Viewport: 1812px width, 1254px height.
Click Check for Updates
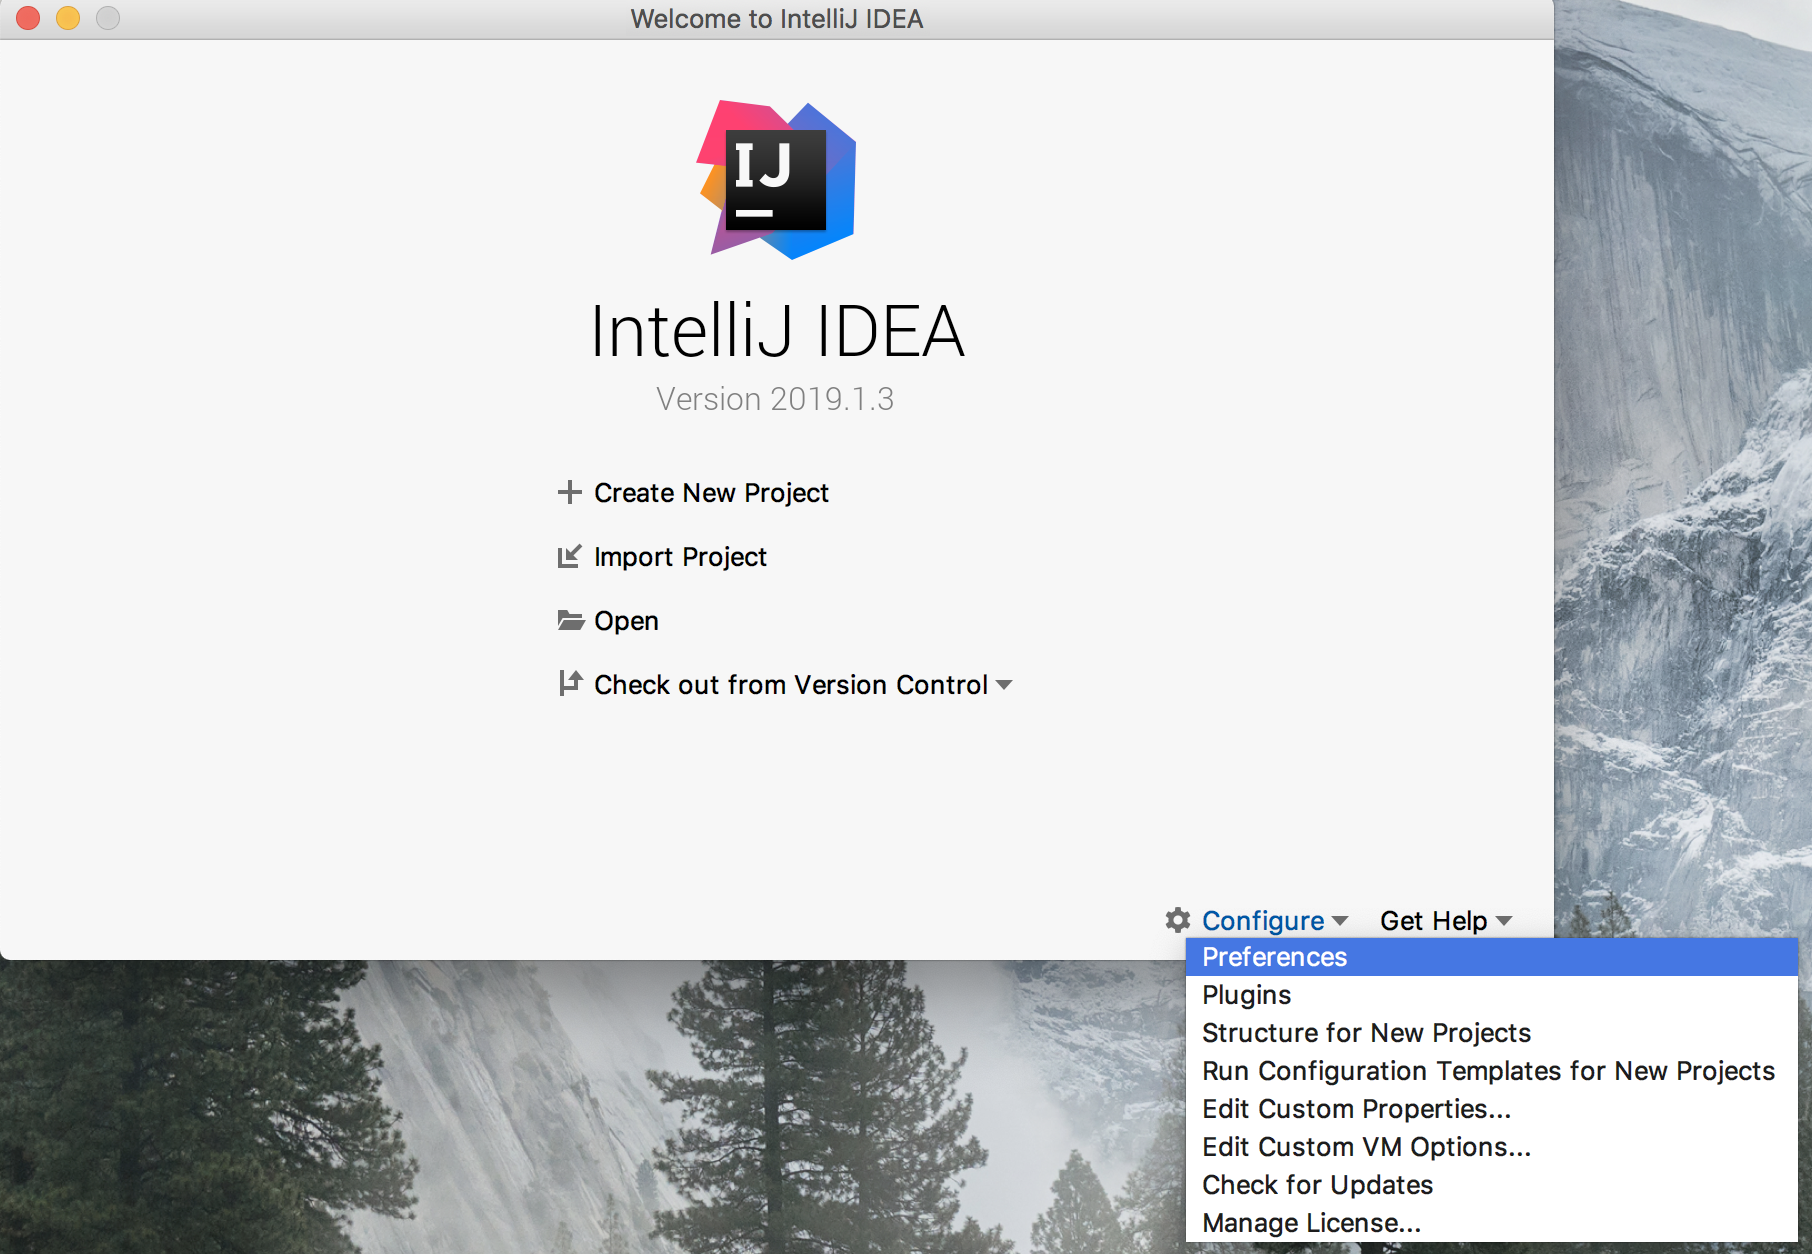point(1491,1185)
